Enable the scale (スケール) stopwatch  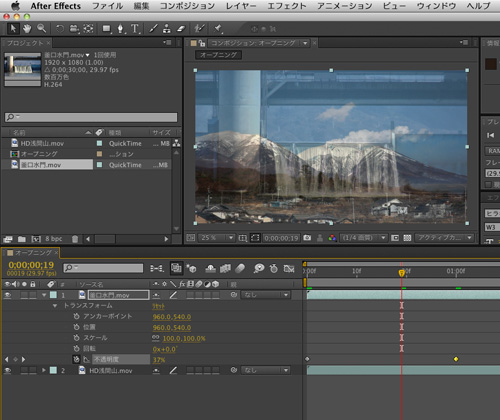[x=76, y=338]
